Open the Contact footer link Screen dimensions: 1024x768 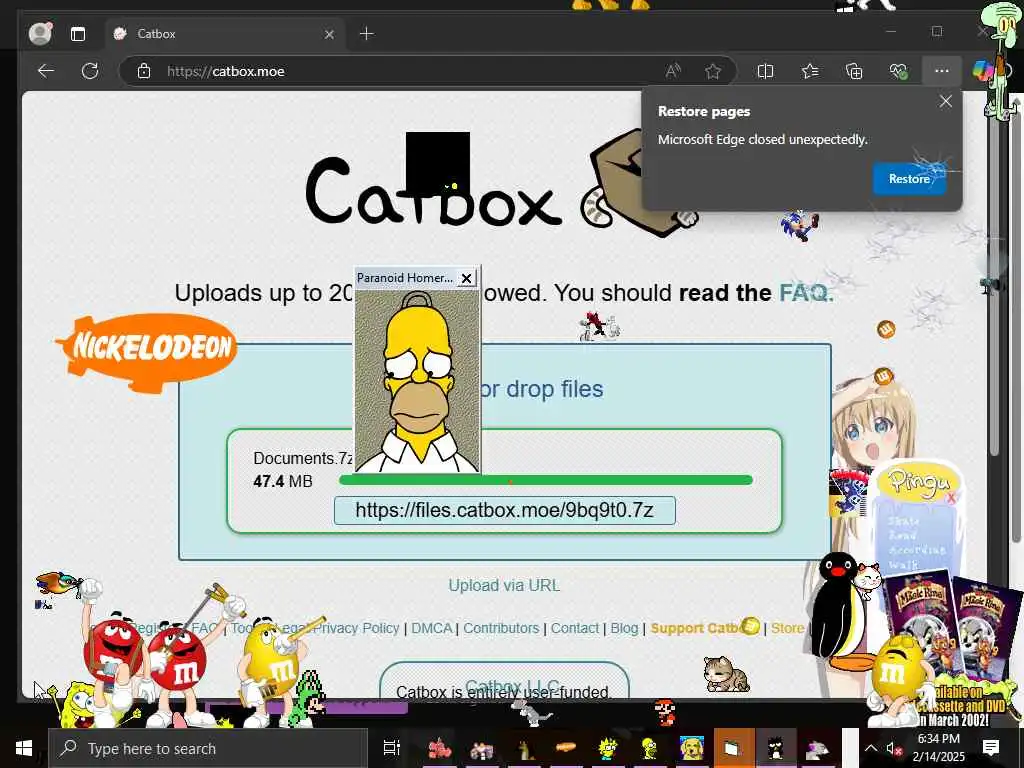coord(575,628)
